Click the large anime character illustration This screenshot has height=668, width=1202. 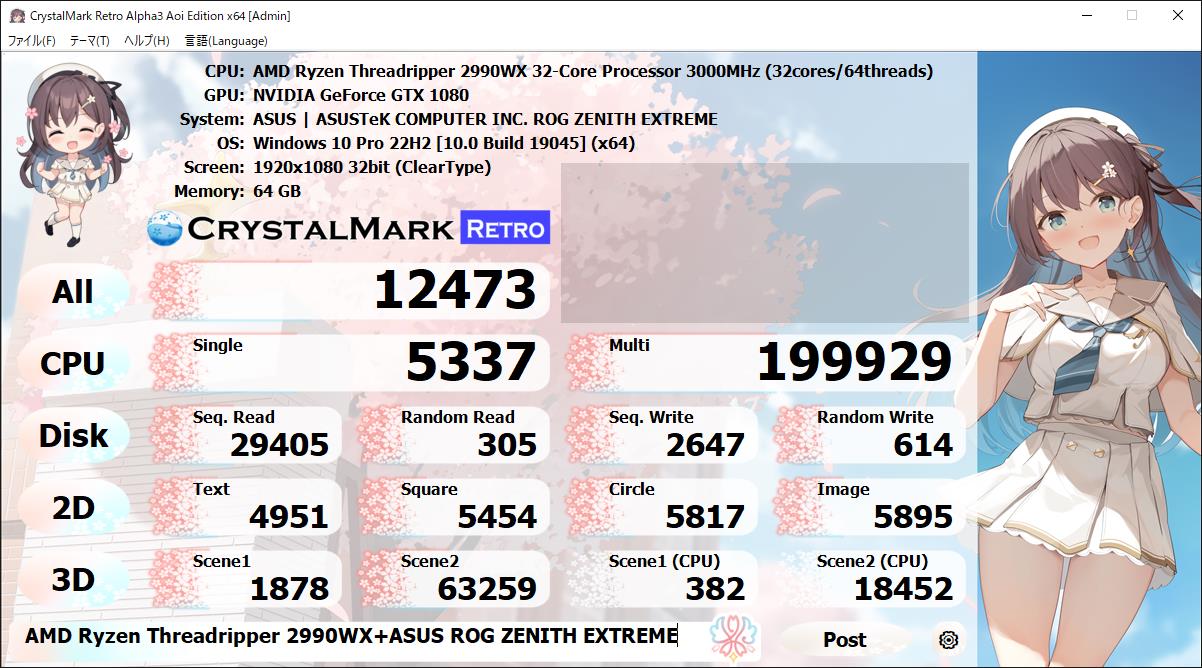point(1090,360)
